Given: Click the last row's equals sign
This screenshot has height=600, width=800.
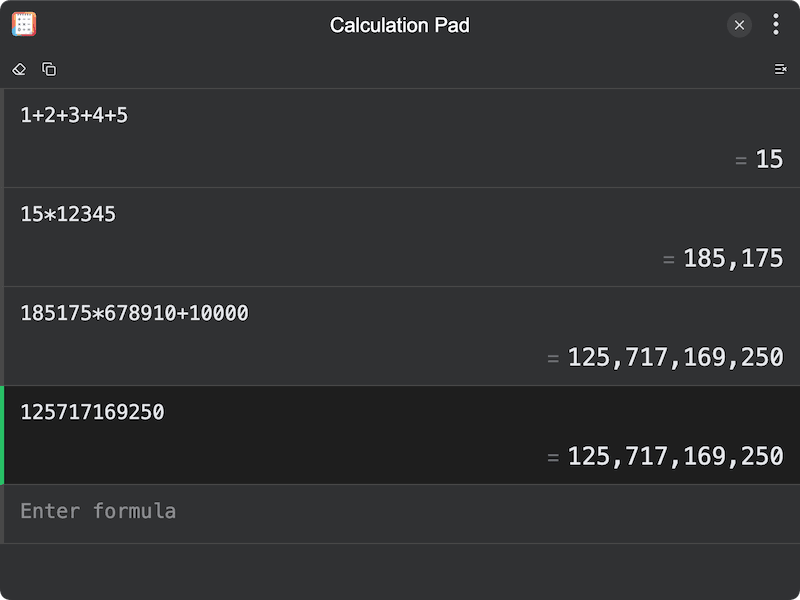Looking at the screenshot, I should pos(551,456).
